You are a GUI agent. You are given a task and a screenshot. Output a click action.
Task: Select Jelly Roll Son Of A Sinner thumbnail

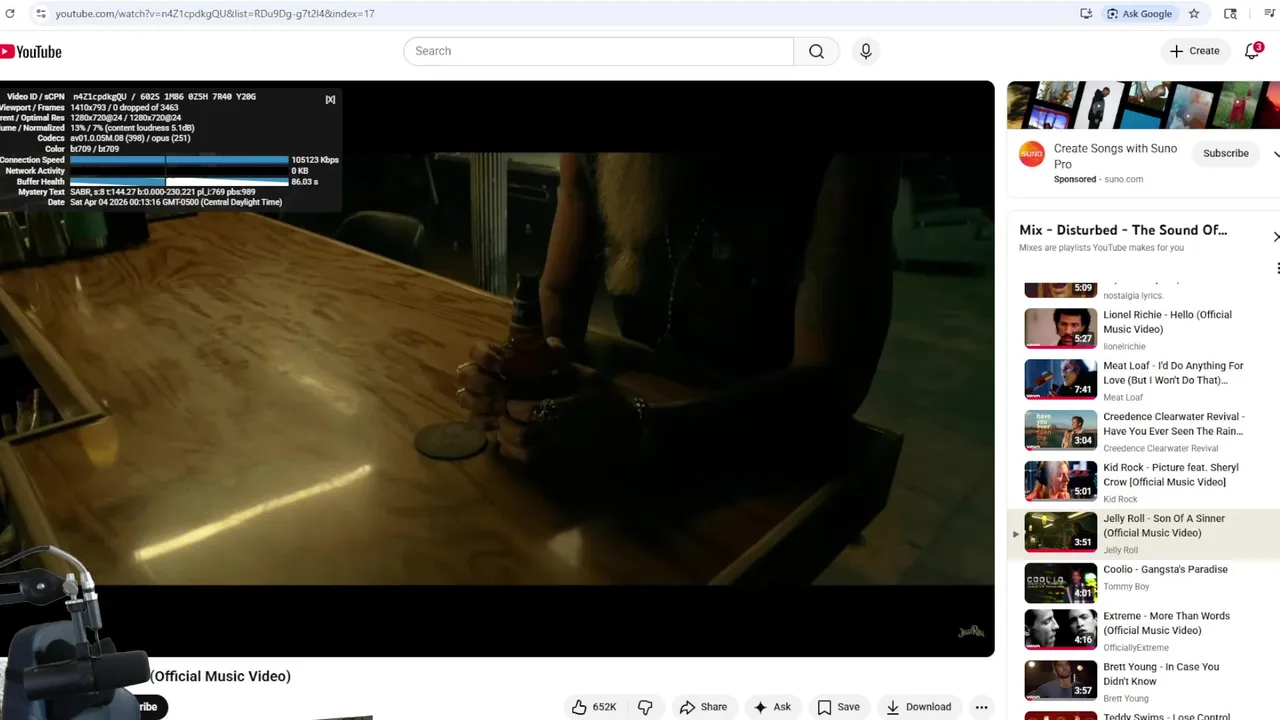1061,532
